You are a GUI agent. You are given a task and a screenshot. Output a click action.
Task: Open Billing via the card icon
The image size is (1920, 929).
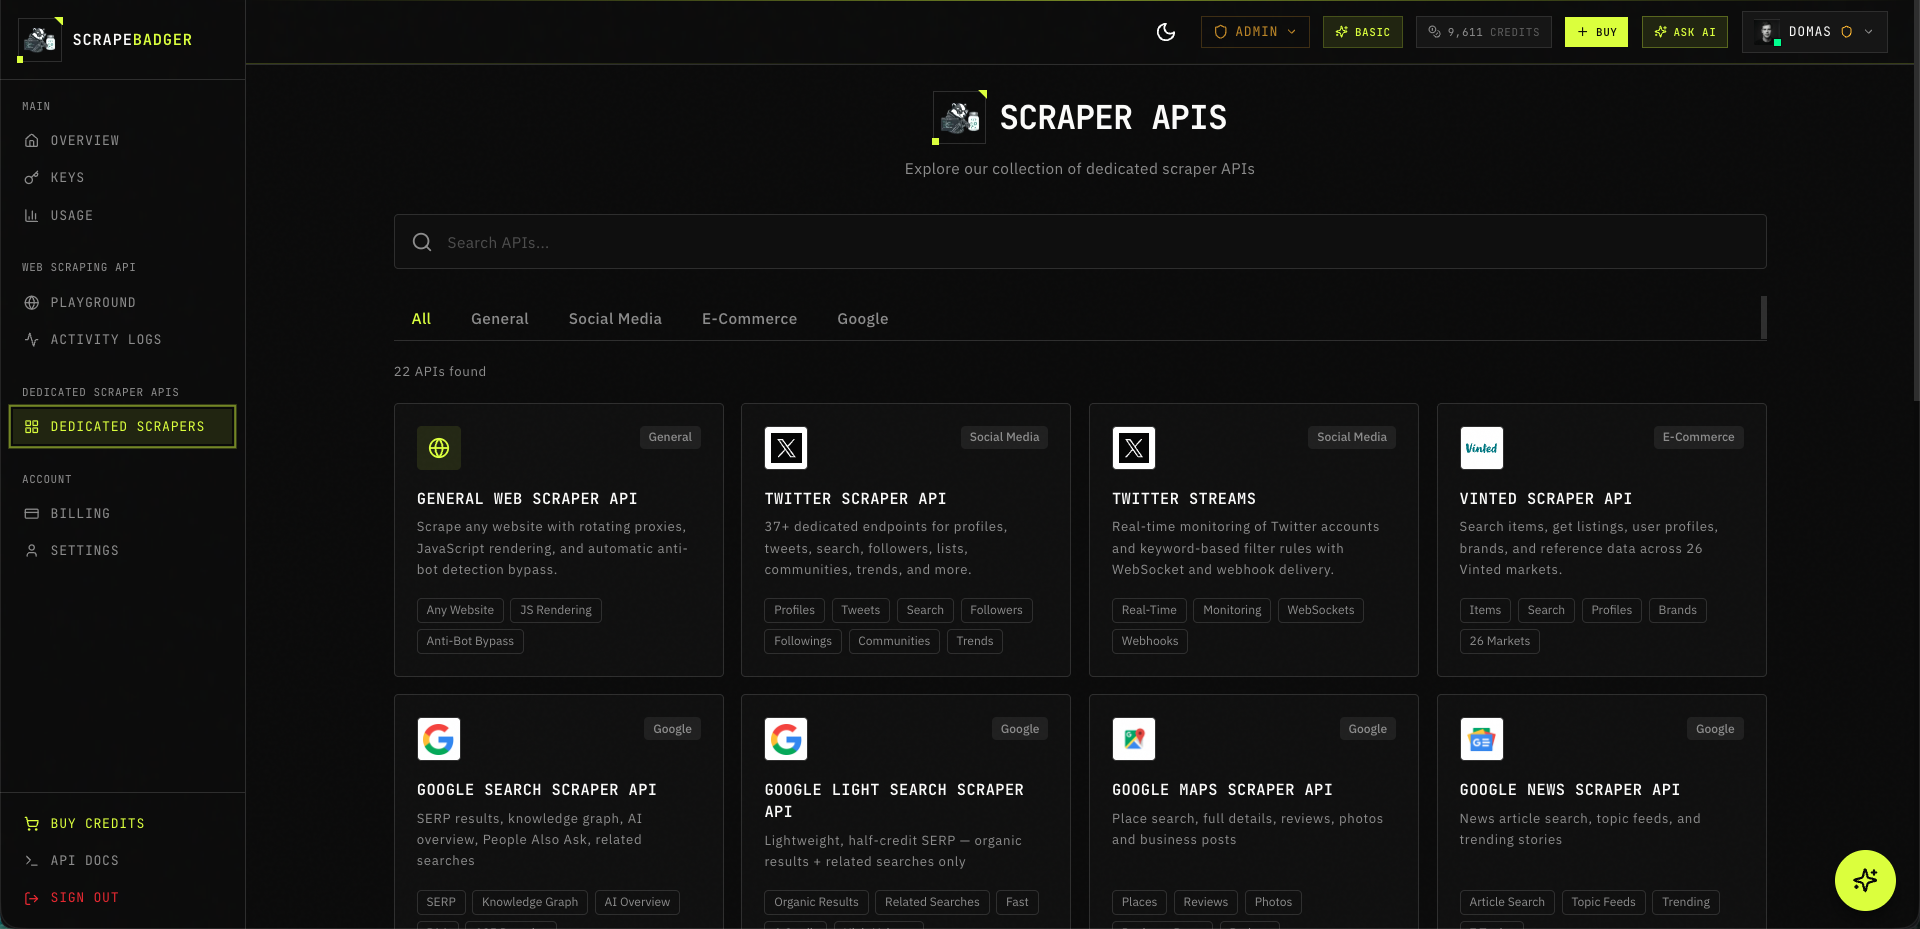(32, 513)
